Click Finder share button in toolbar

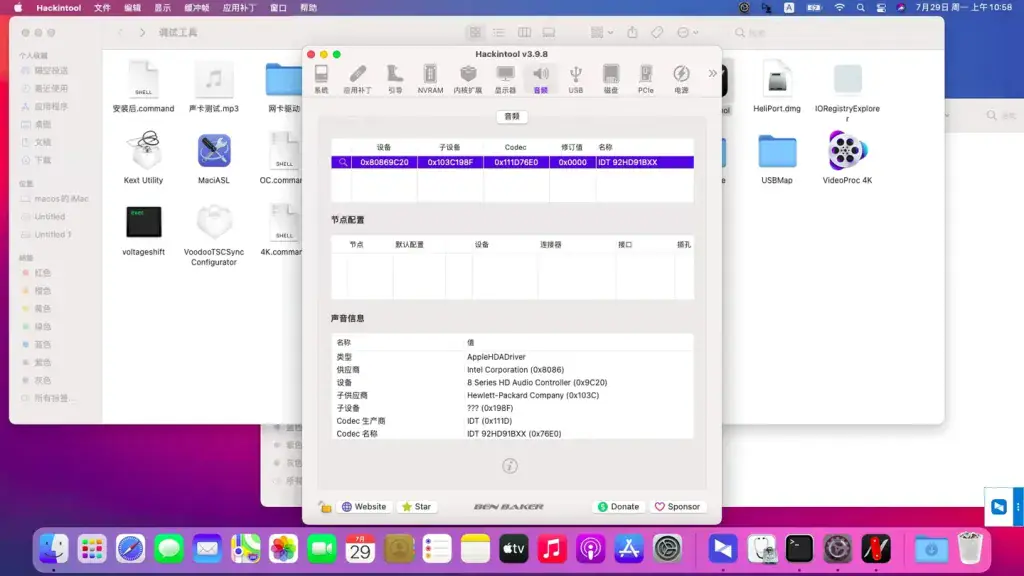pos(632,33)
